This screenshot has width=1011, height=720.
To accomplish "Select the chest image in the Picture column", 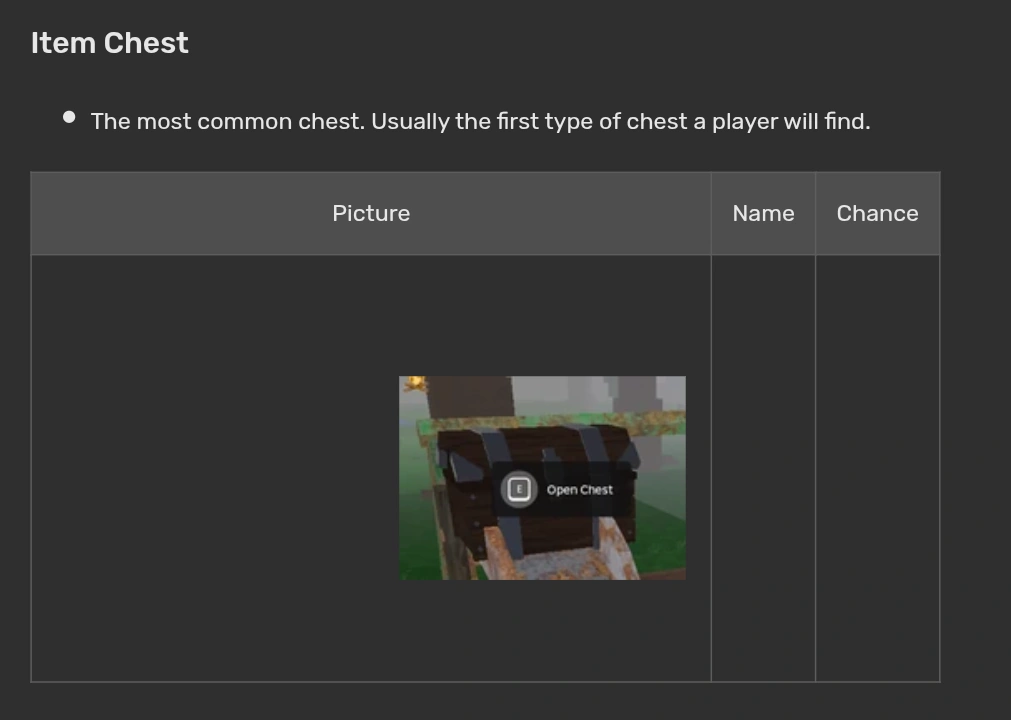I will pyautogui.click(x=542, y=478).
